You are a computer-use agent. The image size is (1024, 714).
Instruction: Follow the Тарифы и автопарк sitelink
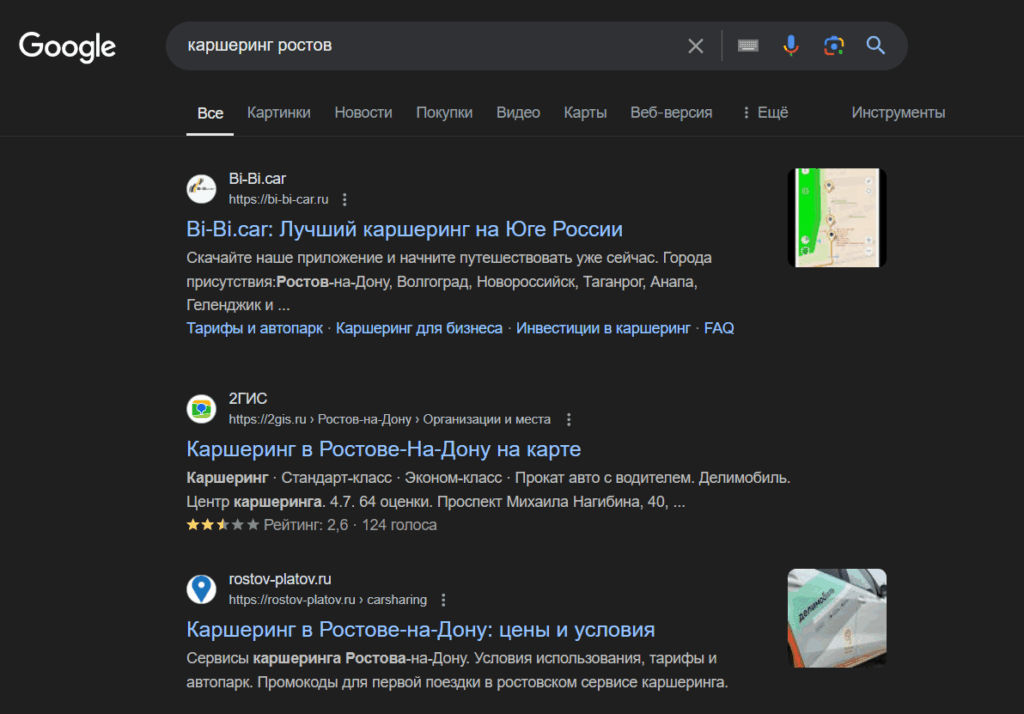coord(252,327)
